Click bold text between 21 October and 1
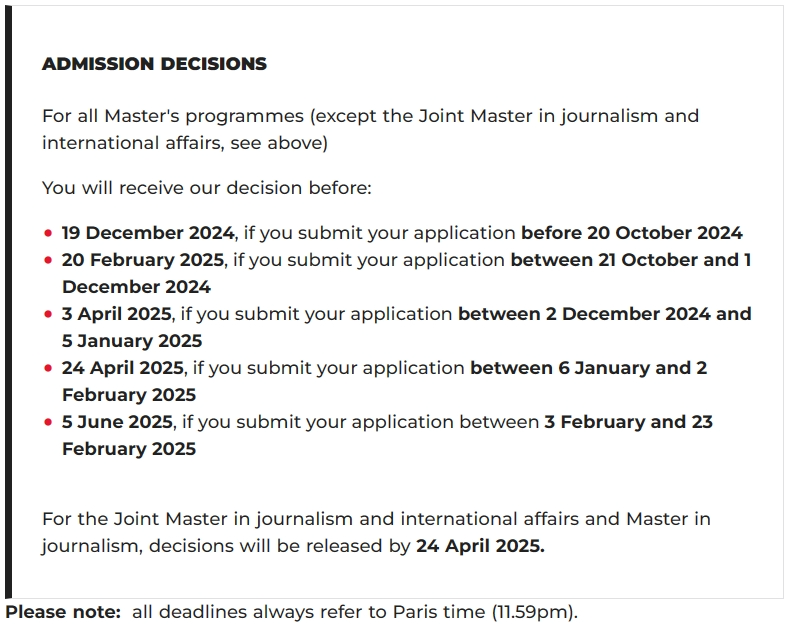Screen dimensions: 788x625 coord(631,260)
